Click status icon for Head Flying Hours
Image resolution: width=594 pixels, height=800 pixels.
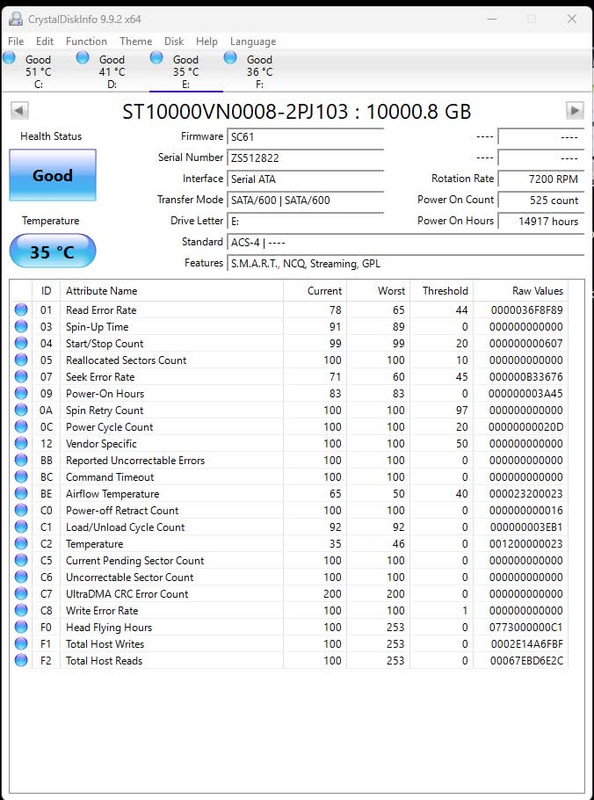(x=21, y=627)
